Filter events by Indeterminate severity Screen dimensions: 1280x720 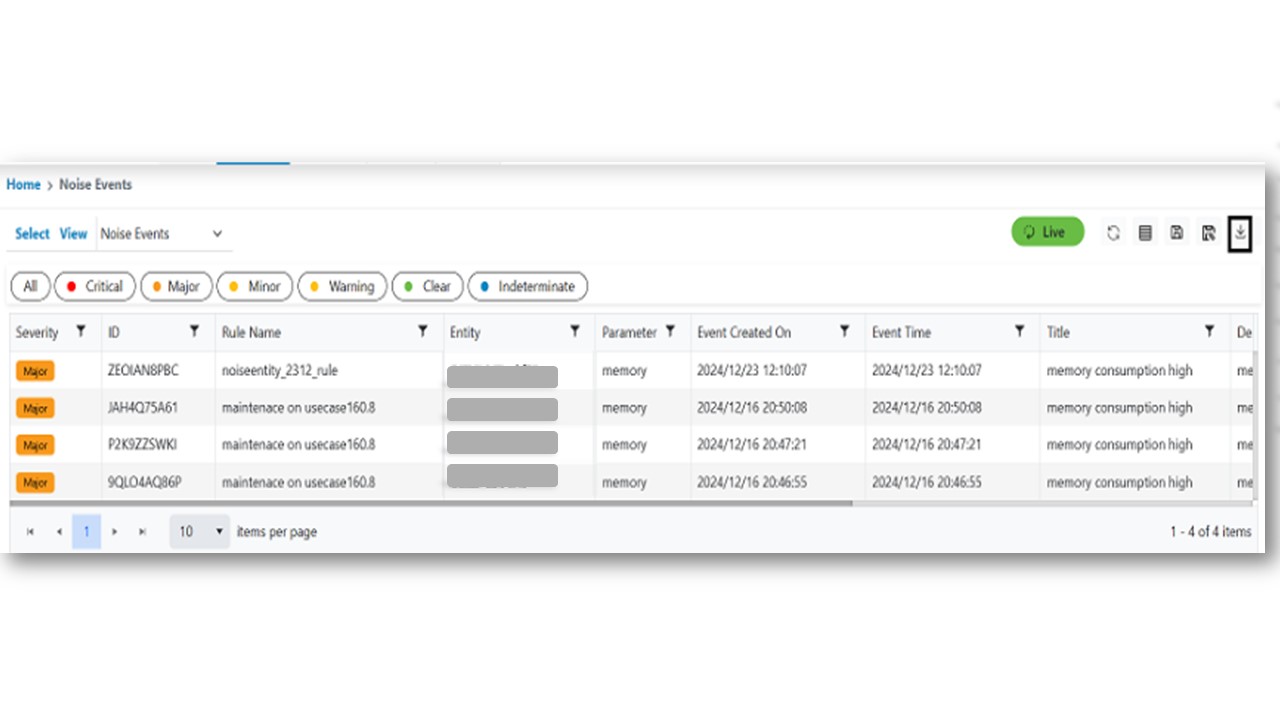(x=528, y=286)
